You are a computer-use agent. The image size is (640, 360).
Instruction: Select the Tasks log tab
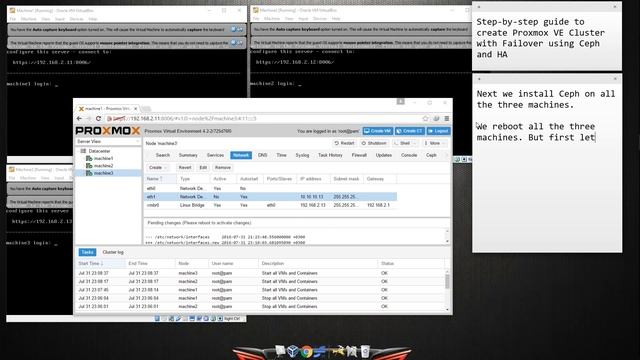pos(87,252)
